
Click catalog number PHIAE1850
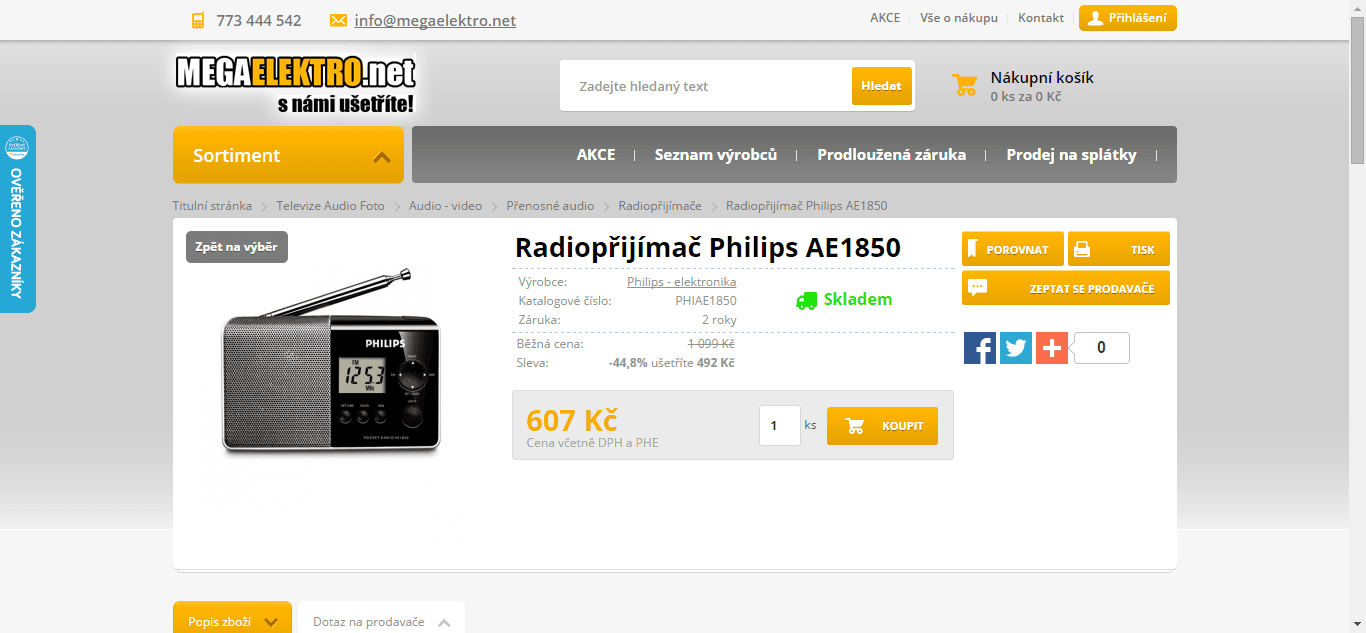point(706,300)
